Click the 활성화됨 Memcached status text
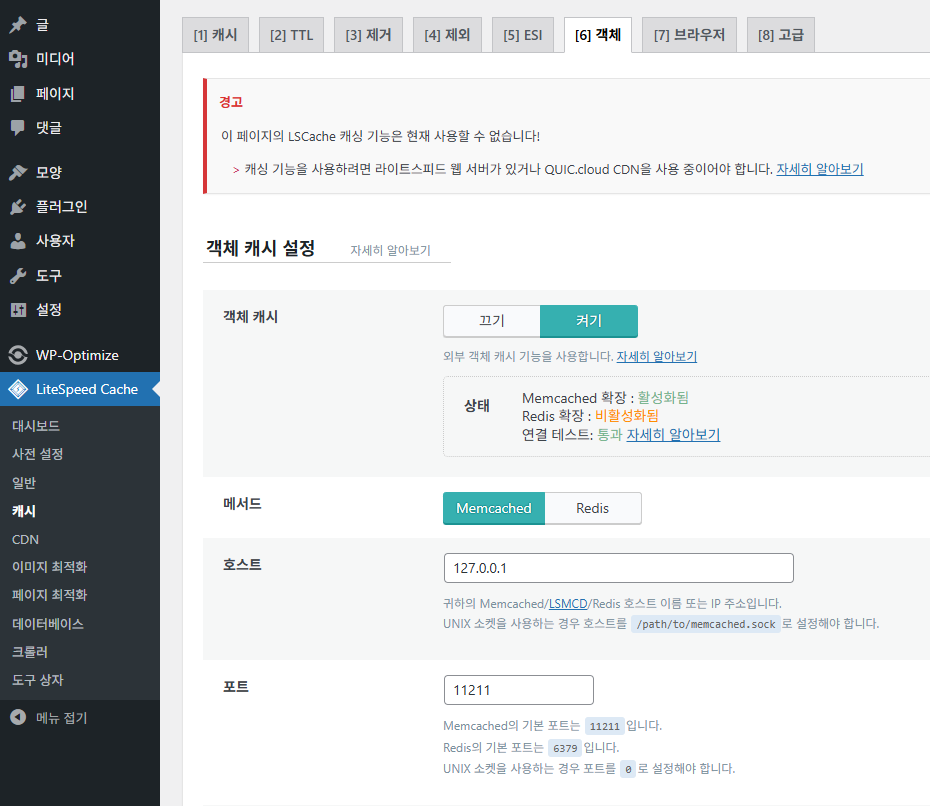 [x=663, y=398]
